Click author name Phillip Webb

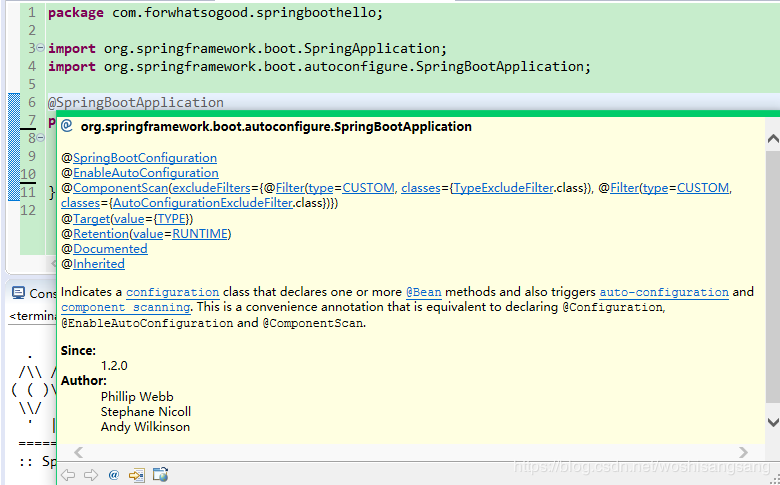137,396
